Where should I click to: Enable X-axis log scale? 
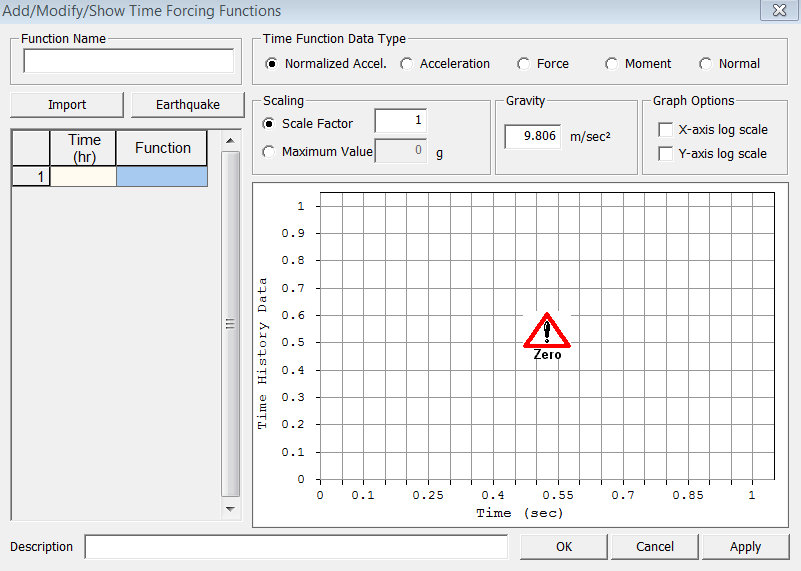coord(666,130)
